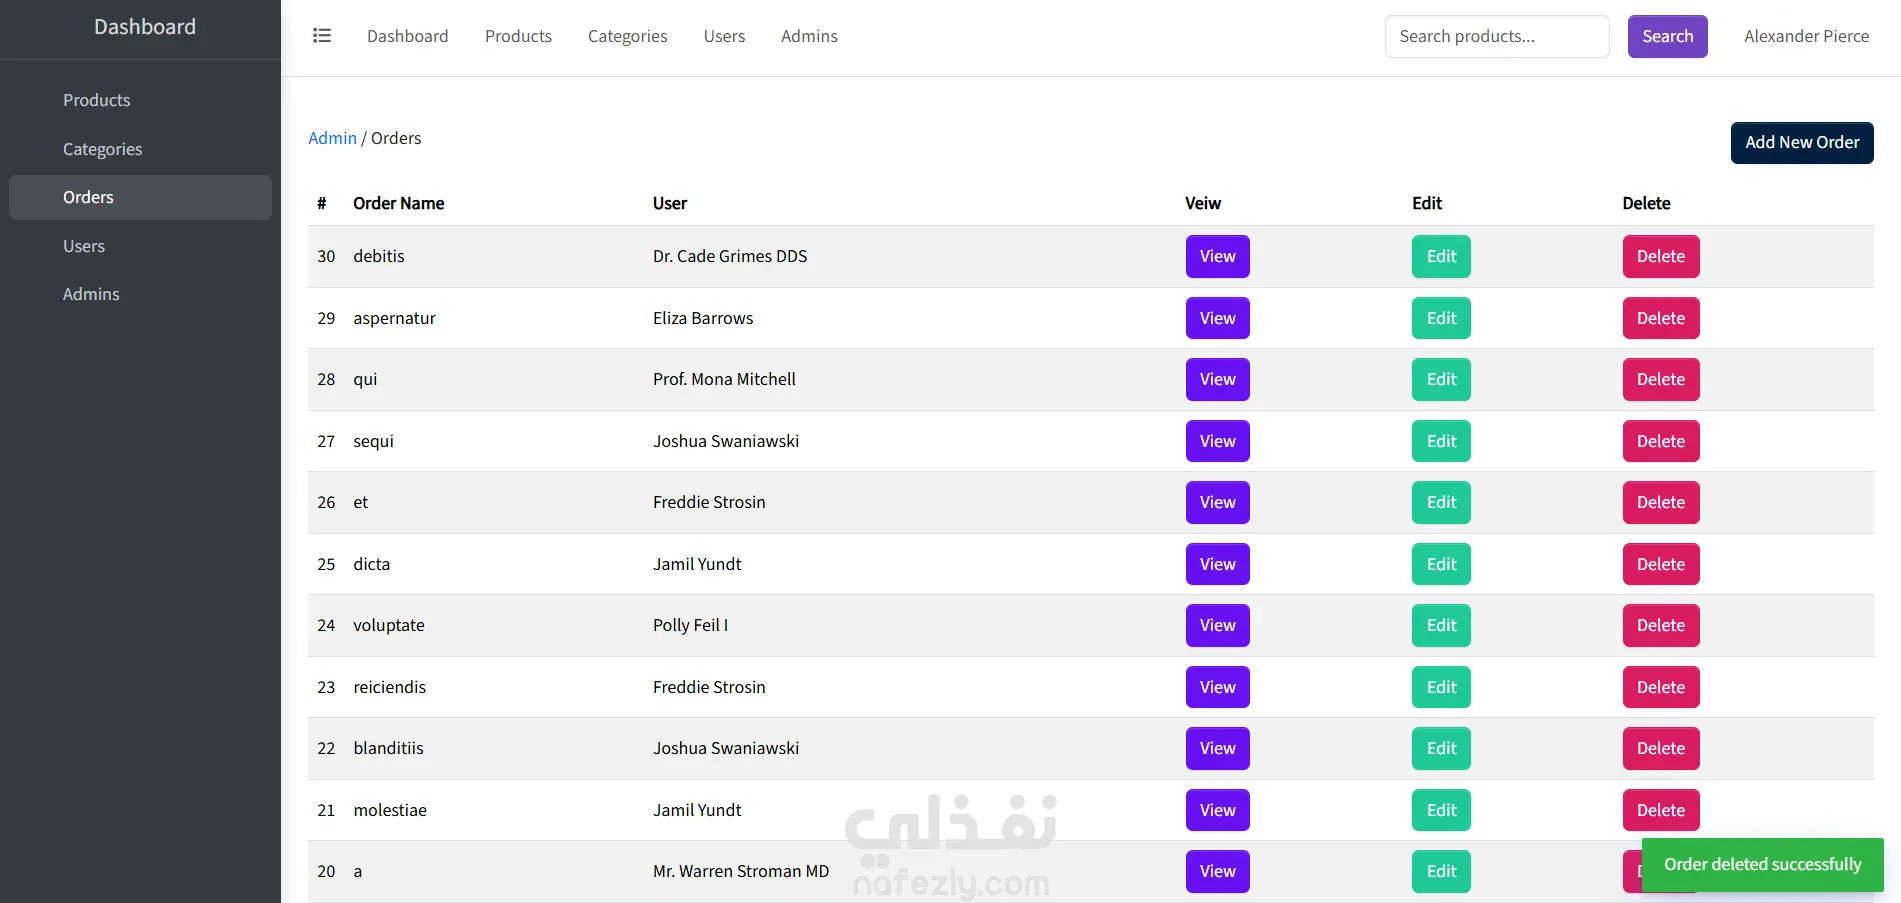Dismiss the Order deleted successfully toast
1901x903 pixels.
(x=1762, y=864)
